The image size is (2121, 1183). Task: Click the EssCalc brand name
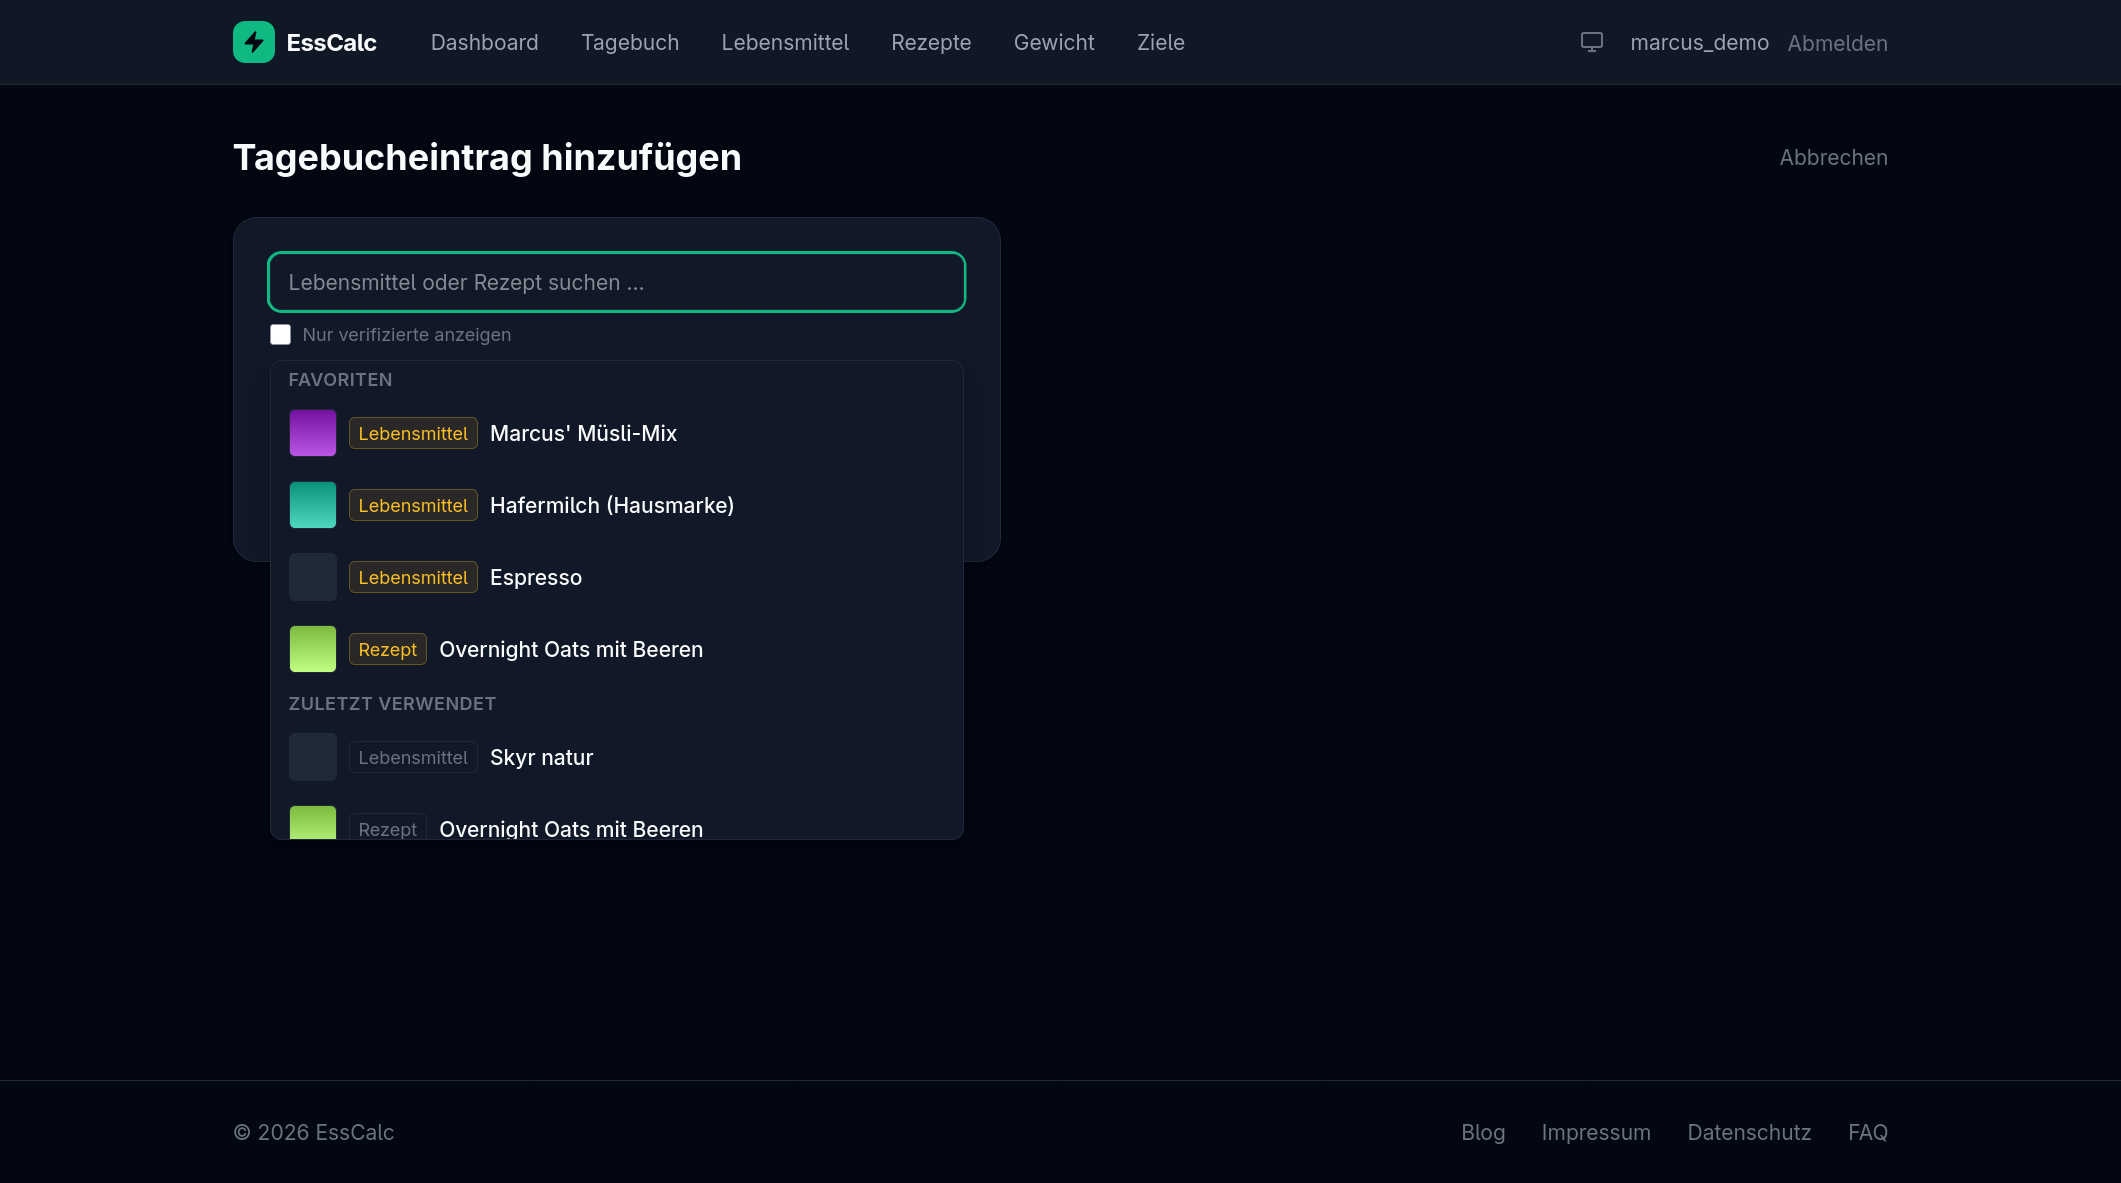pos(331,42)
